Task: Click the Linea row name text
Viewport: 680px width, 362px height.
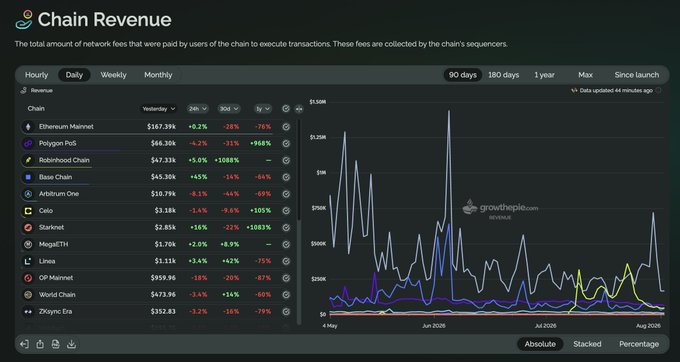Action: click(47, 261)
